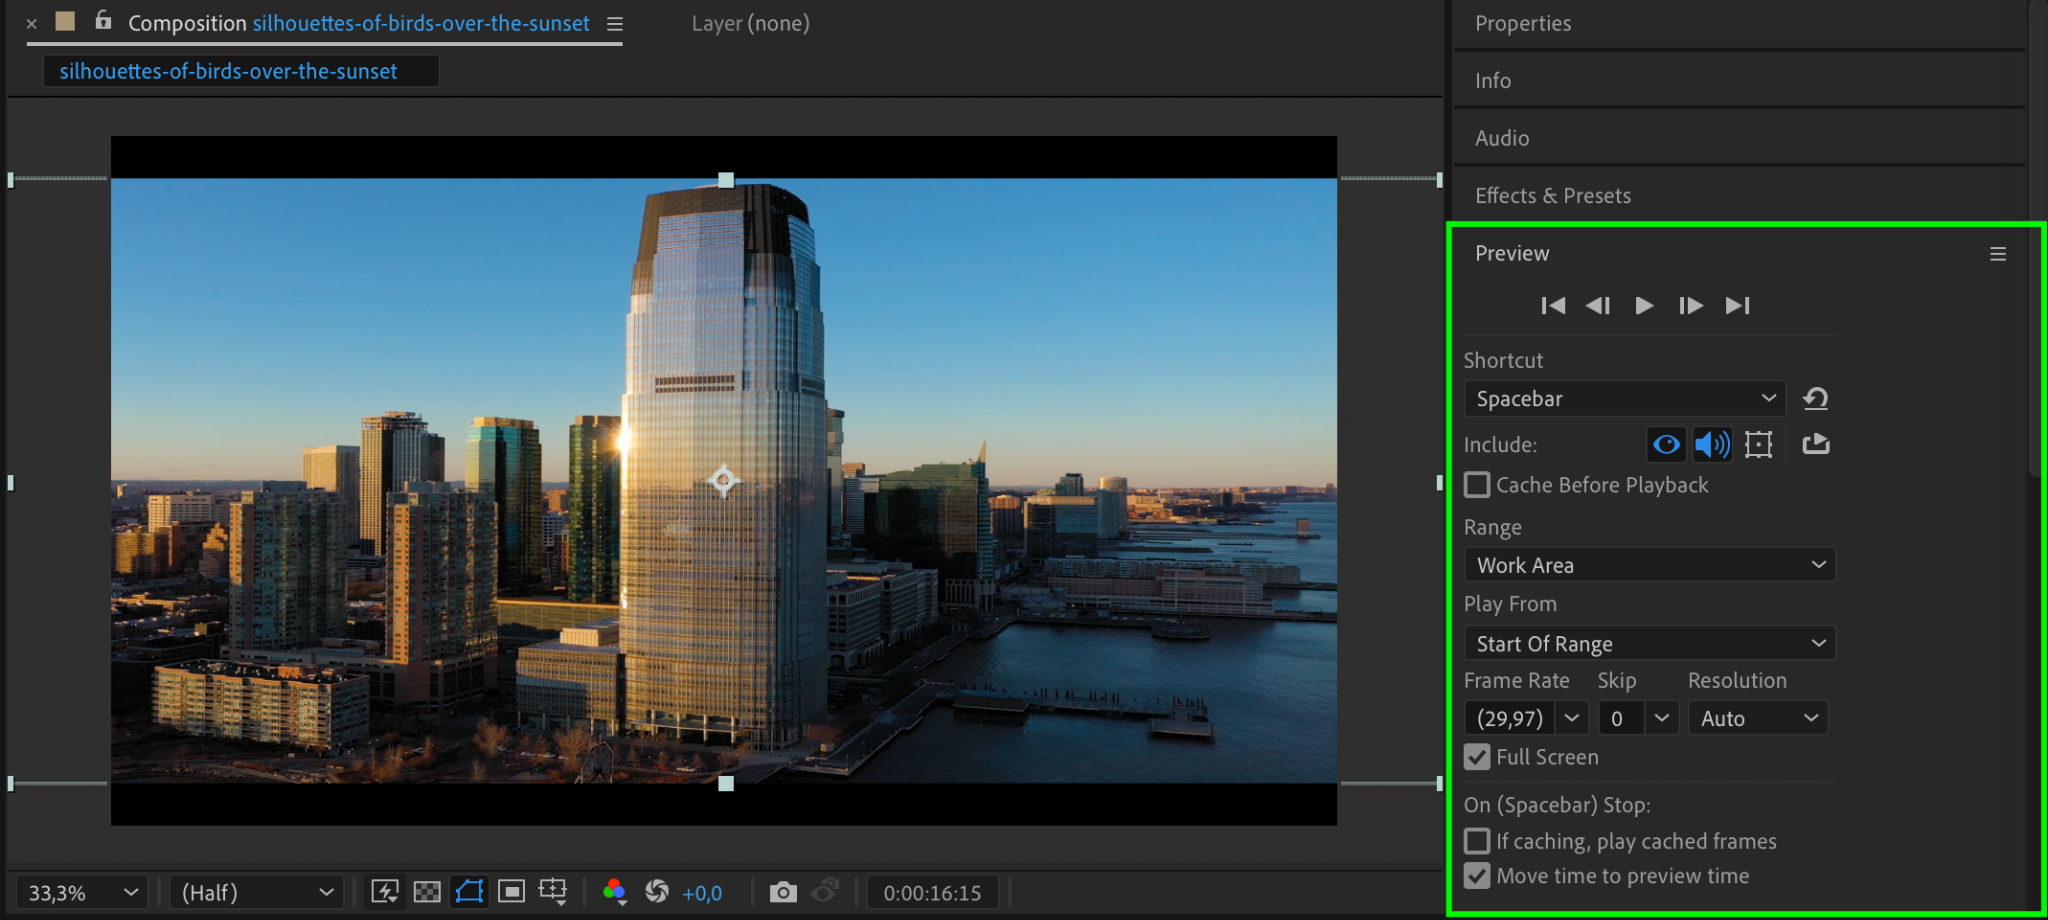Click the Take Snapshot camera icon

point(783,892)
